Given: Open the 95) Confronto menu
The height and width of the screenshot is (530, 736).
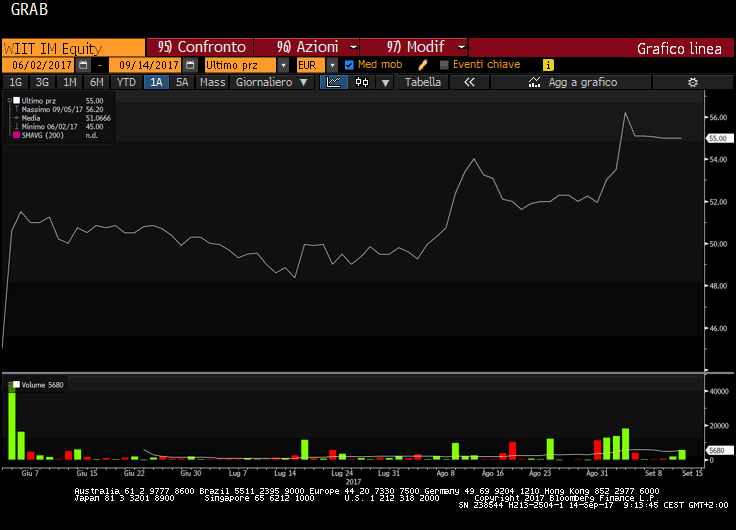Looking at the screenshot, I should [x=200, y=47].
